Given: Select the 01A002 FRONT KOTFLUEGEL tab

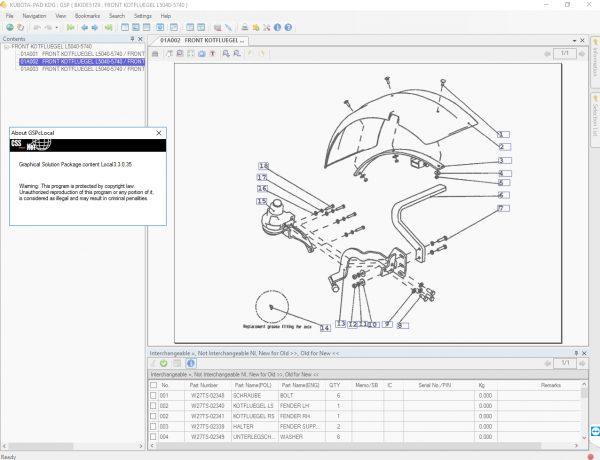Looking at the screenshot, I should [202, 40].
